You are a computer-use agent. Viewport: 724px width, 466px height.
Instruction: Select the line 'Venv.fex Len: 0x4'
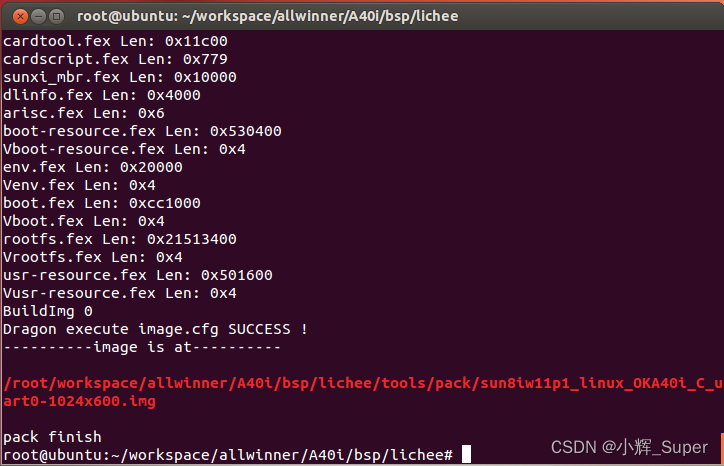[79, 185]
